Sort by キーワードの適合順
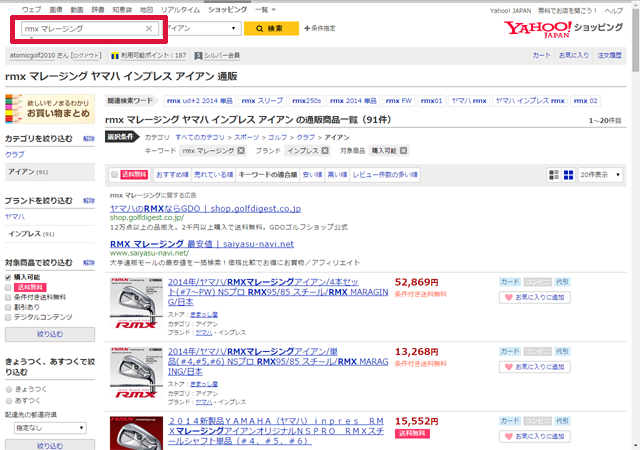Viewport: 640px width, 450px height. (x=268, y=175)
